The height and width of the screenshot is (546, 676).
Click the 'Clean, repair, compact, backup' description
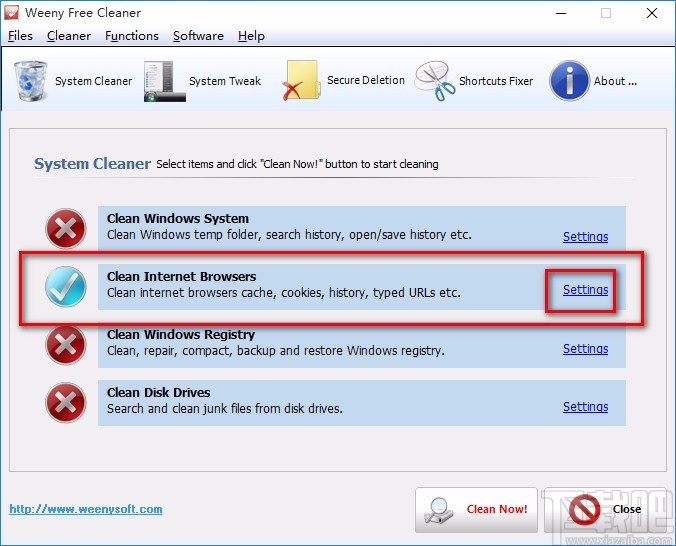click(x=275, y=351)
